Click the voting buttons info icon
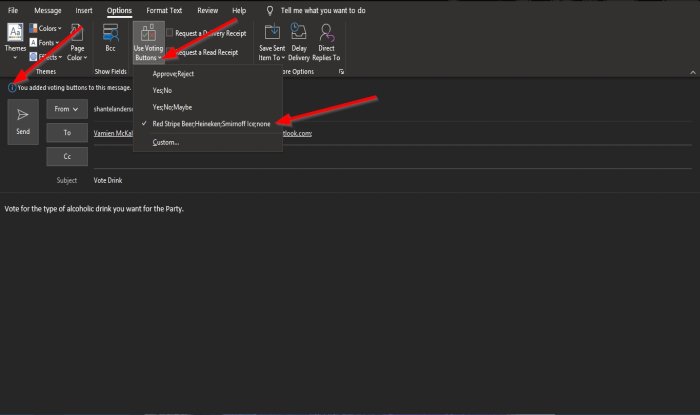 click(x=12, y=88)
